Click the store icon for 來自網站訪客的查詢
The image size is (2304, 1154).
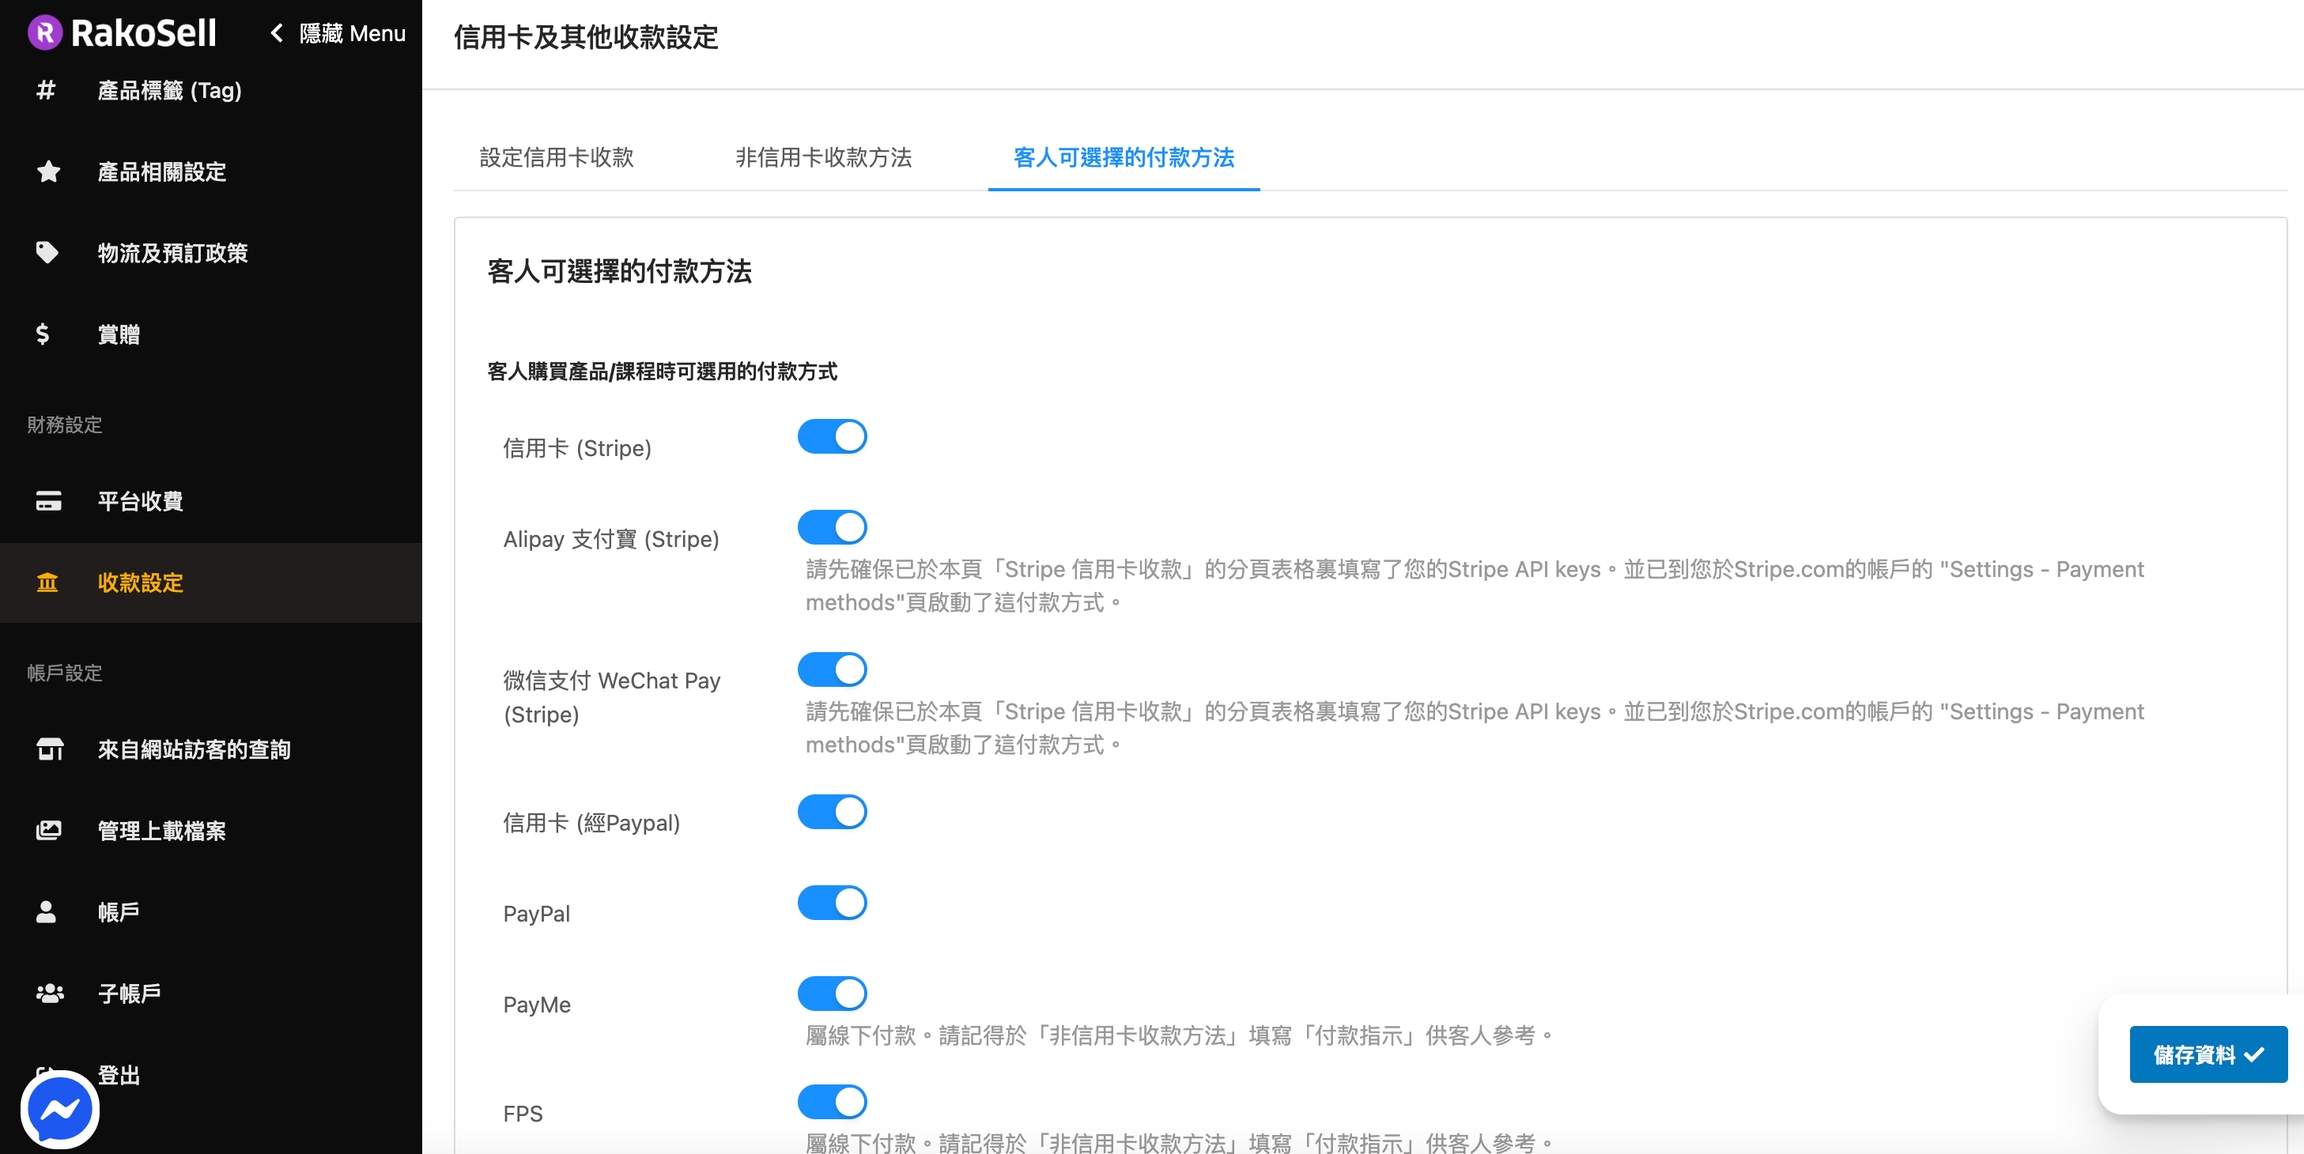pos(49,749)
